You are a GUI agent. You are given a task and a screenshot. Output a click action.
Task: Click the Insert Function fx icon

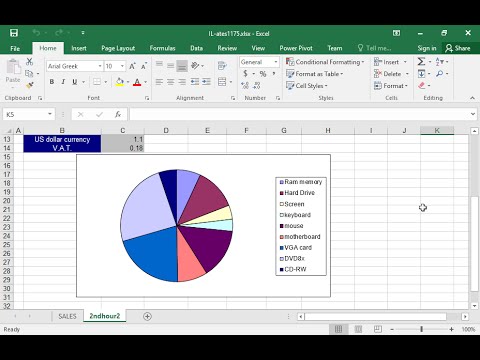(118, 114)
